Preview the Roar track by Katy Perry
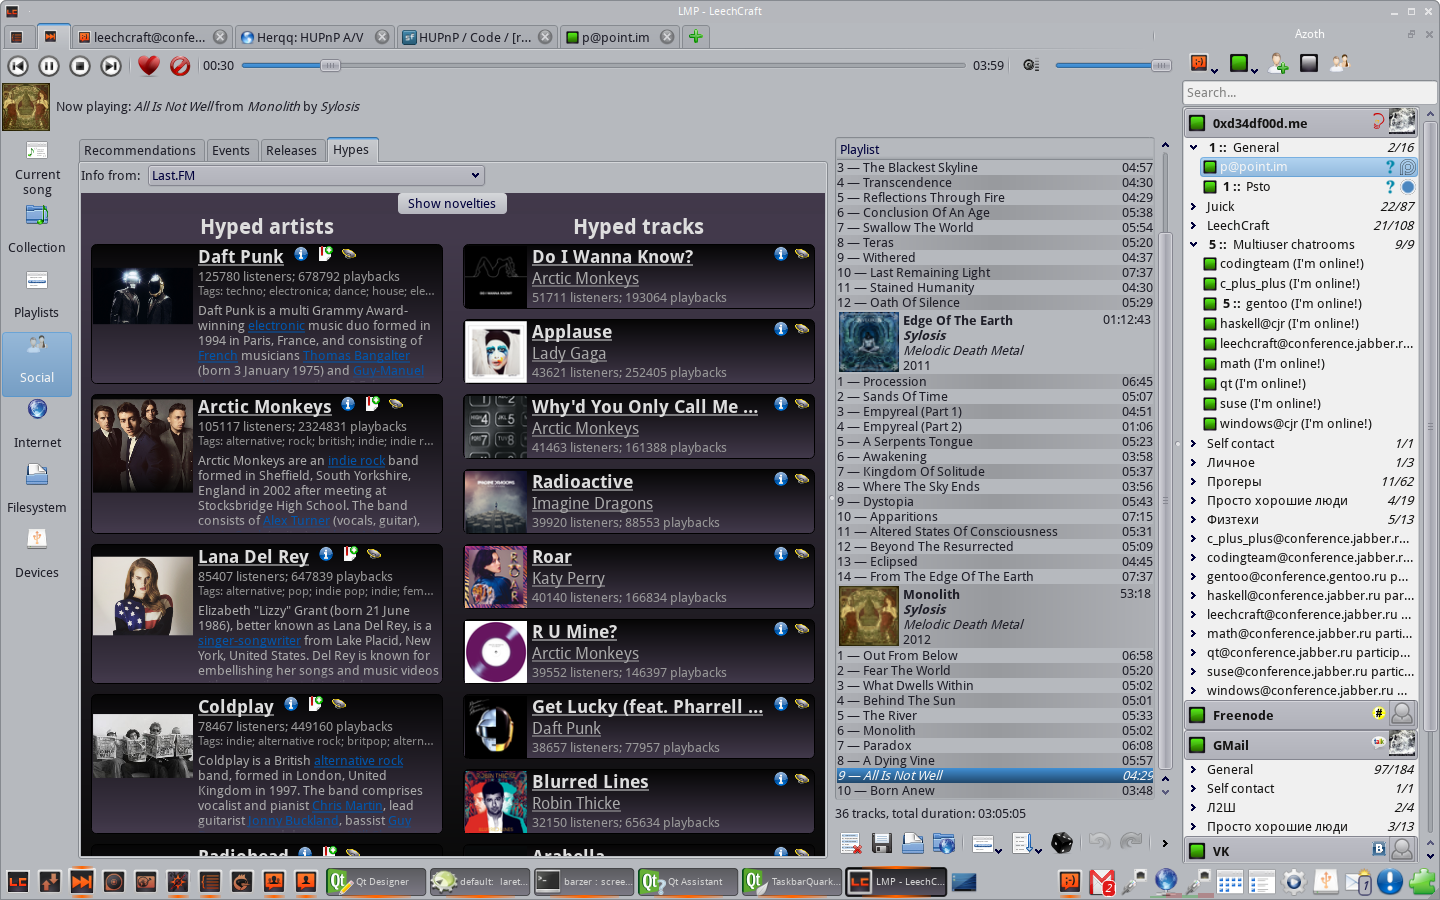The image size is (1440, 900). tap(802, 554)
